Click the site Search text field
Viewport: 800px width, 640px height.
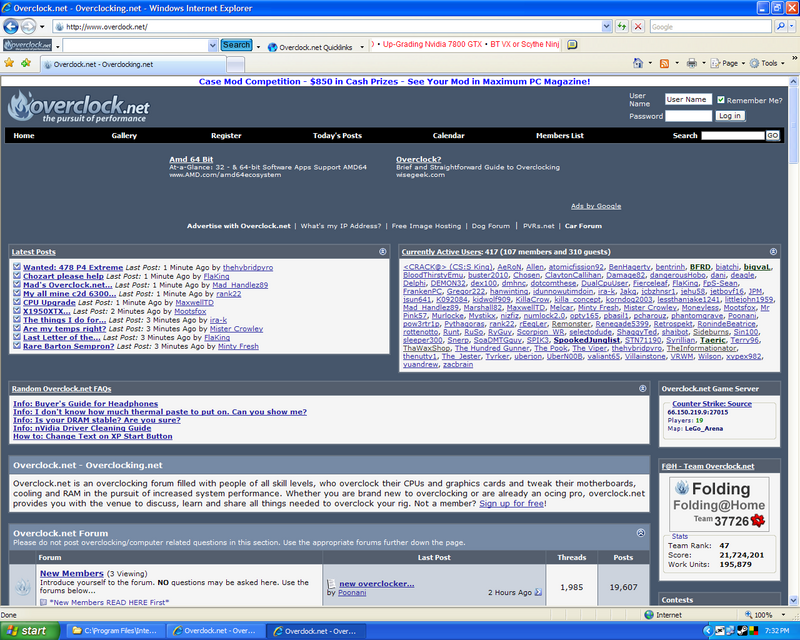pyautogui.click(x=733, y=135)
